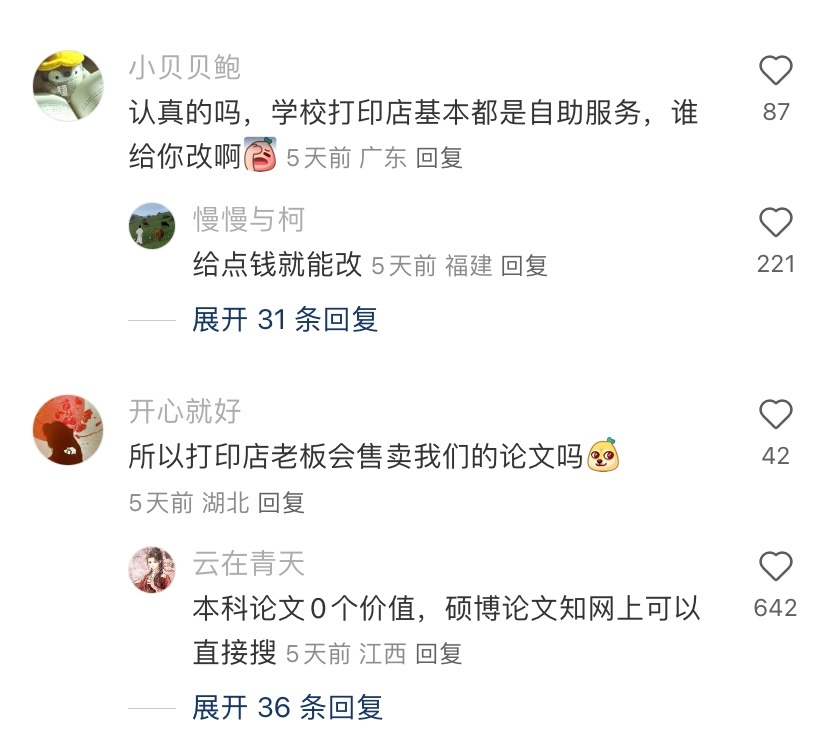Like 慢慢与柯's reply with 221 likes
This screenshot has width=828, height=742.
tap(775, 222)
